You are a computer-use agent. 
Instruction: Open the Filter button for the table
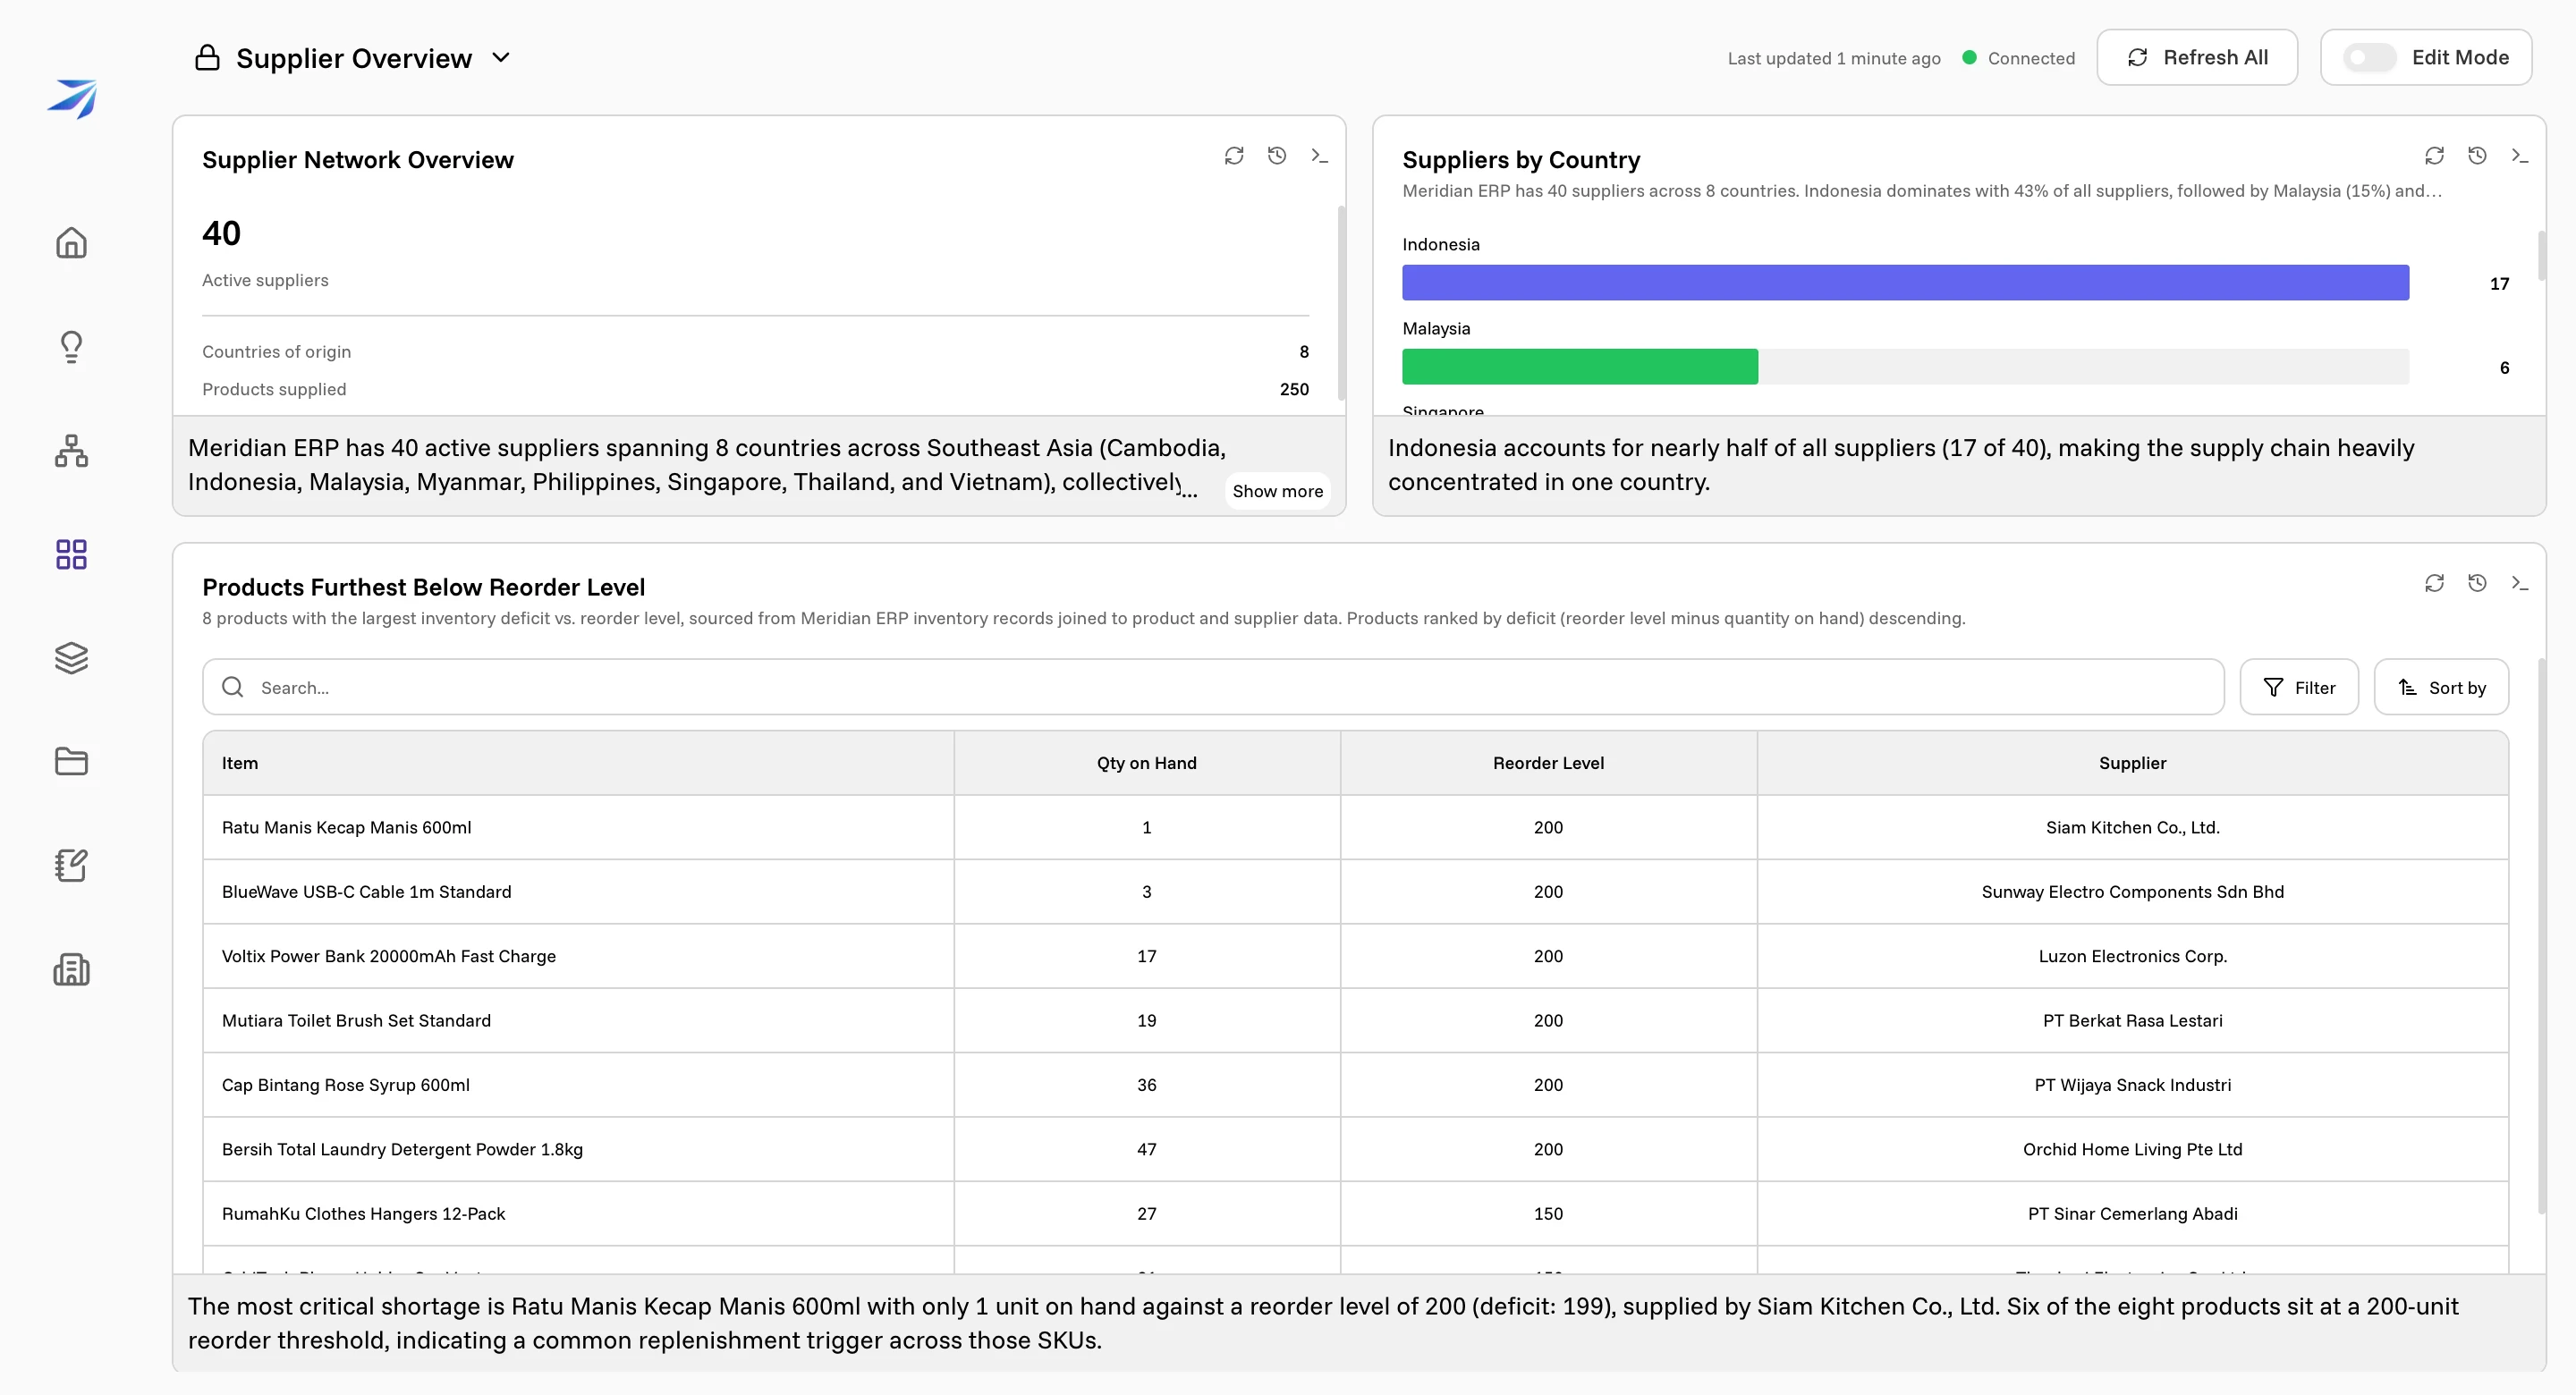pyautogui.click(x=2299, y=687)
